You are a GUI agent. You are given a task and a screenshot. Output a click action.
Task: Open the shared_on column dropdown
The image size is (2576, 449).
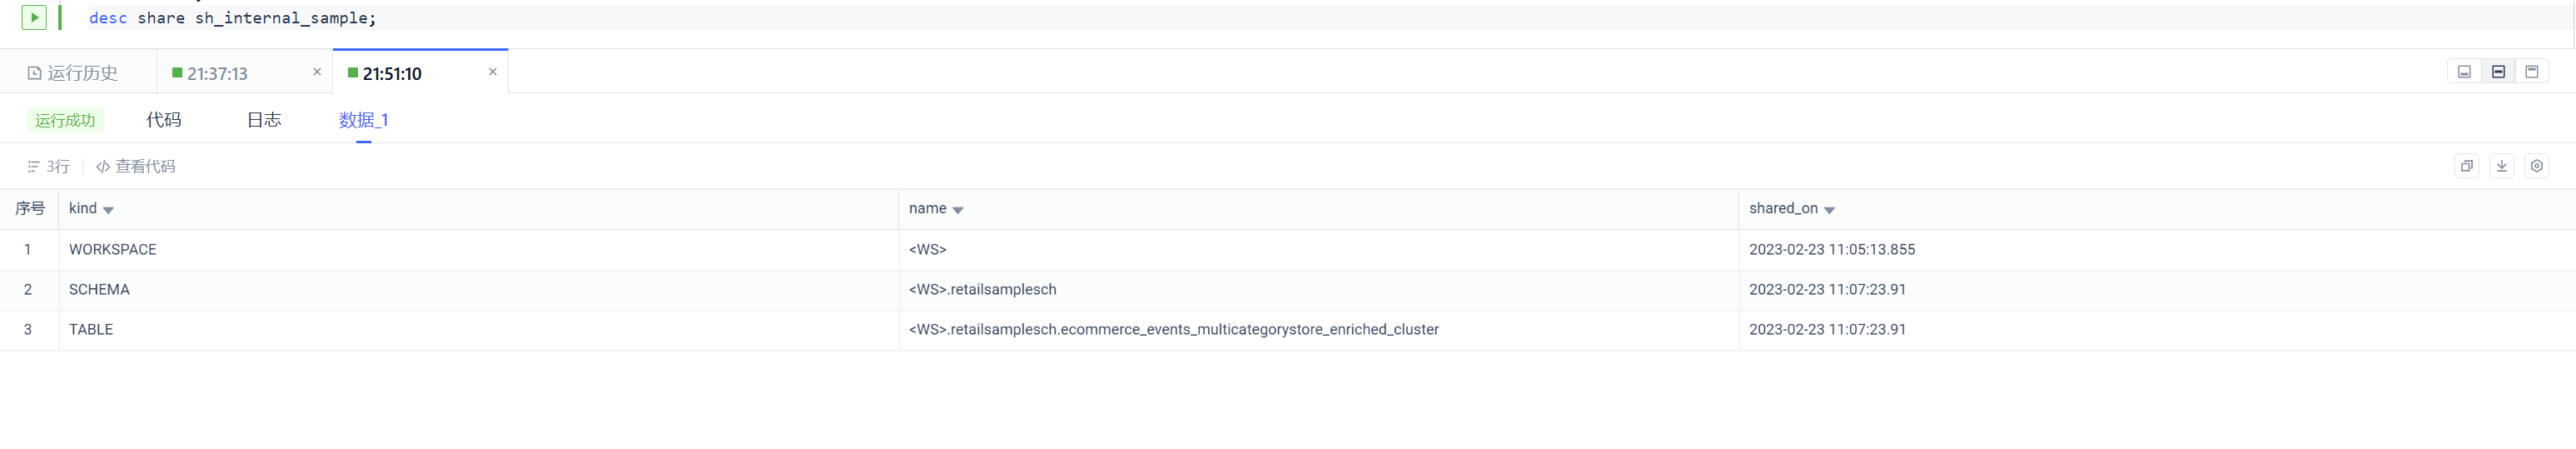point(1829,210)
